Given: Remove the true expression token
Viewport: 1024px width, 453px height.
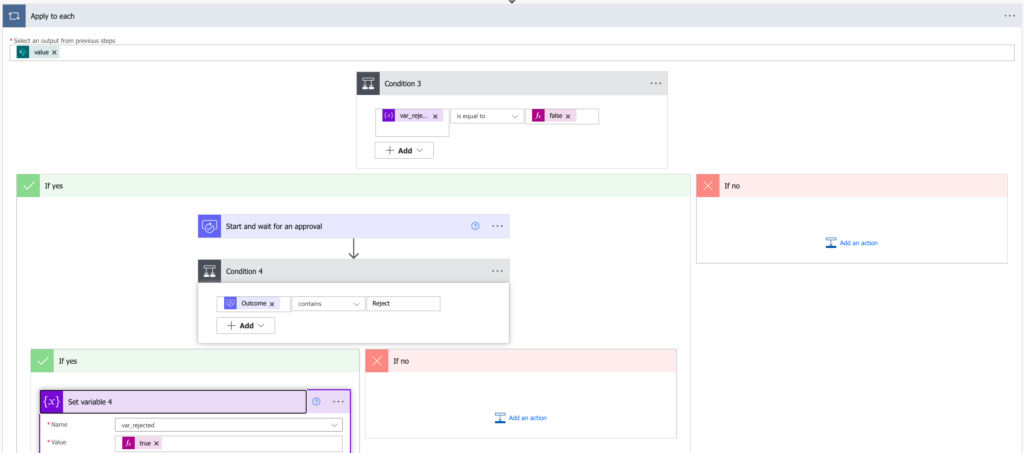Looking at the screenshot, I should 156,444.
